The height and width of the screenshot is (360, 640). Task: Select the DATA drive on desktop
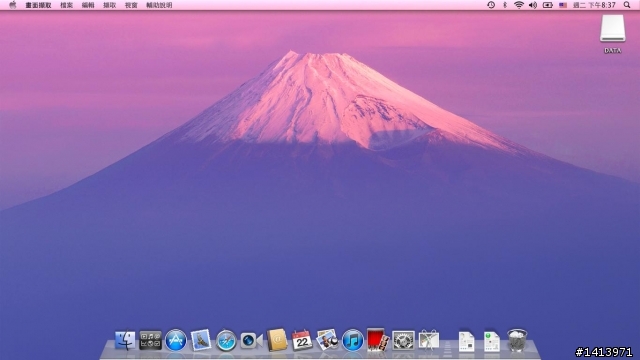coord(612,34)
